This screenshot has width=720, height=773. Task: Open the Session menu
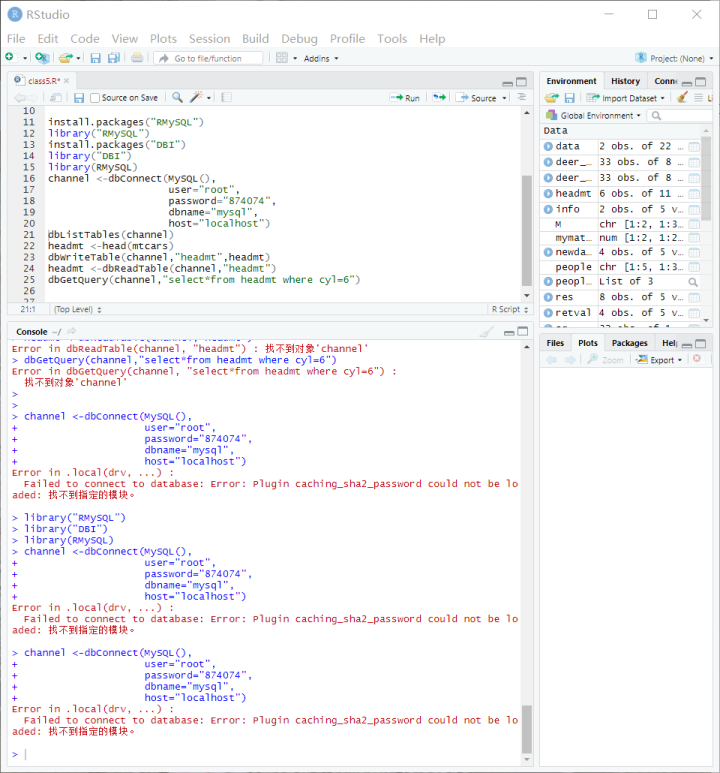click(x=209, y=38)
